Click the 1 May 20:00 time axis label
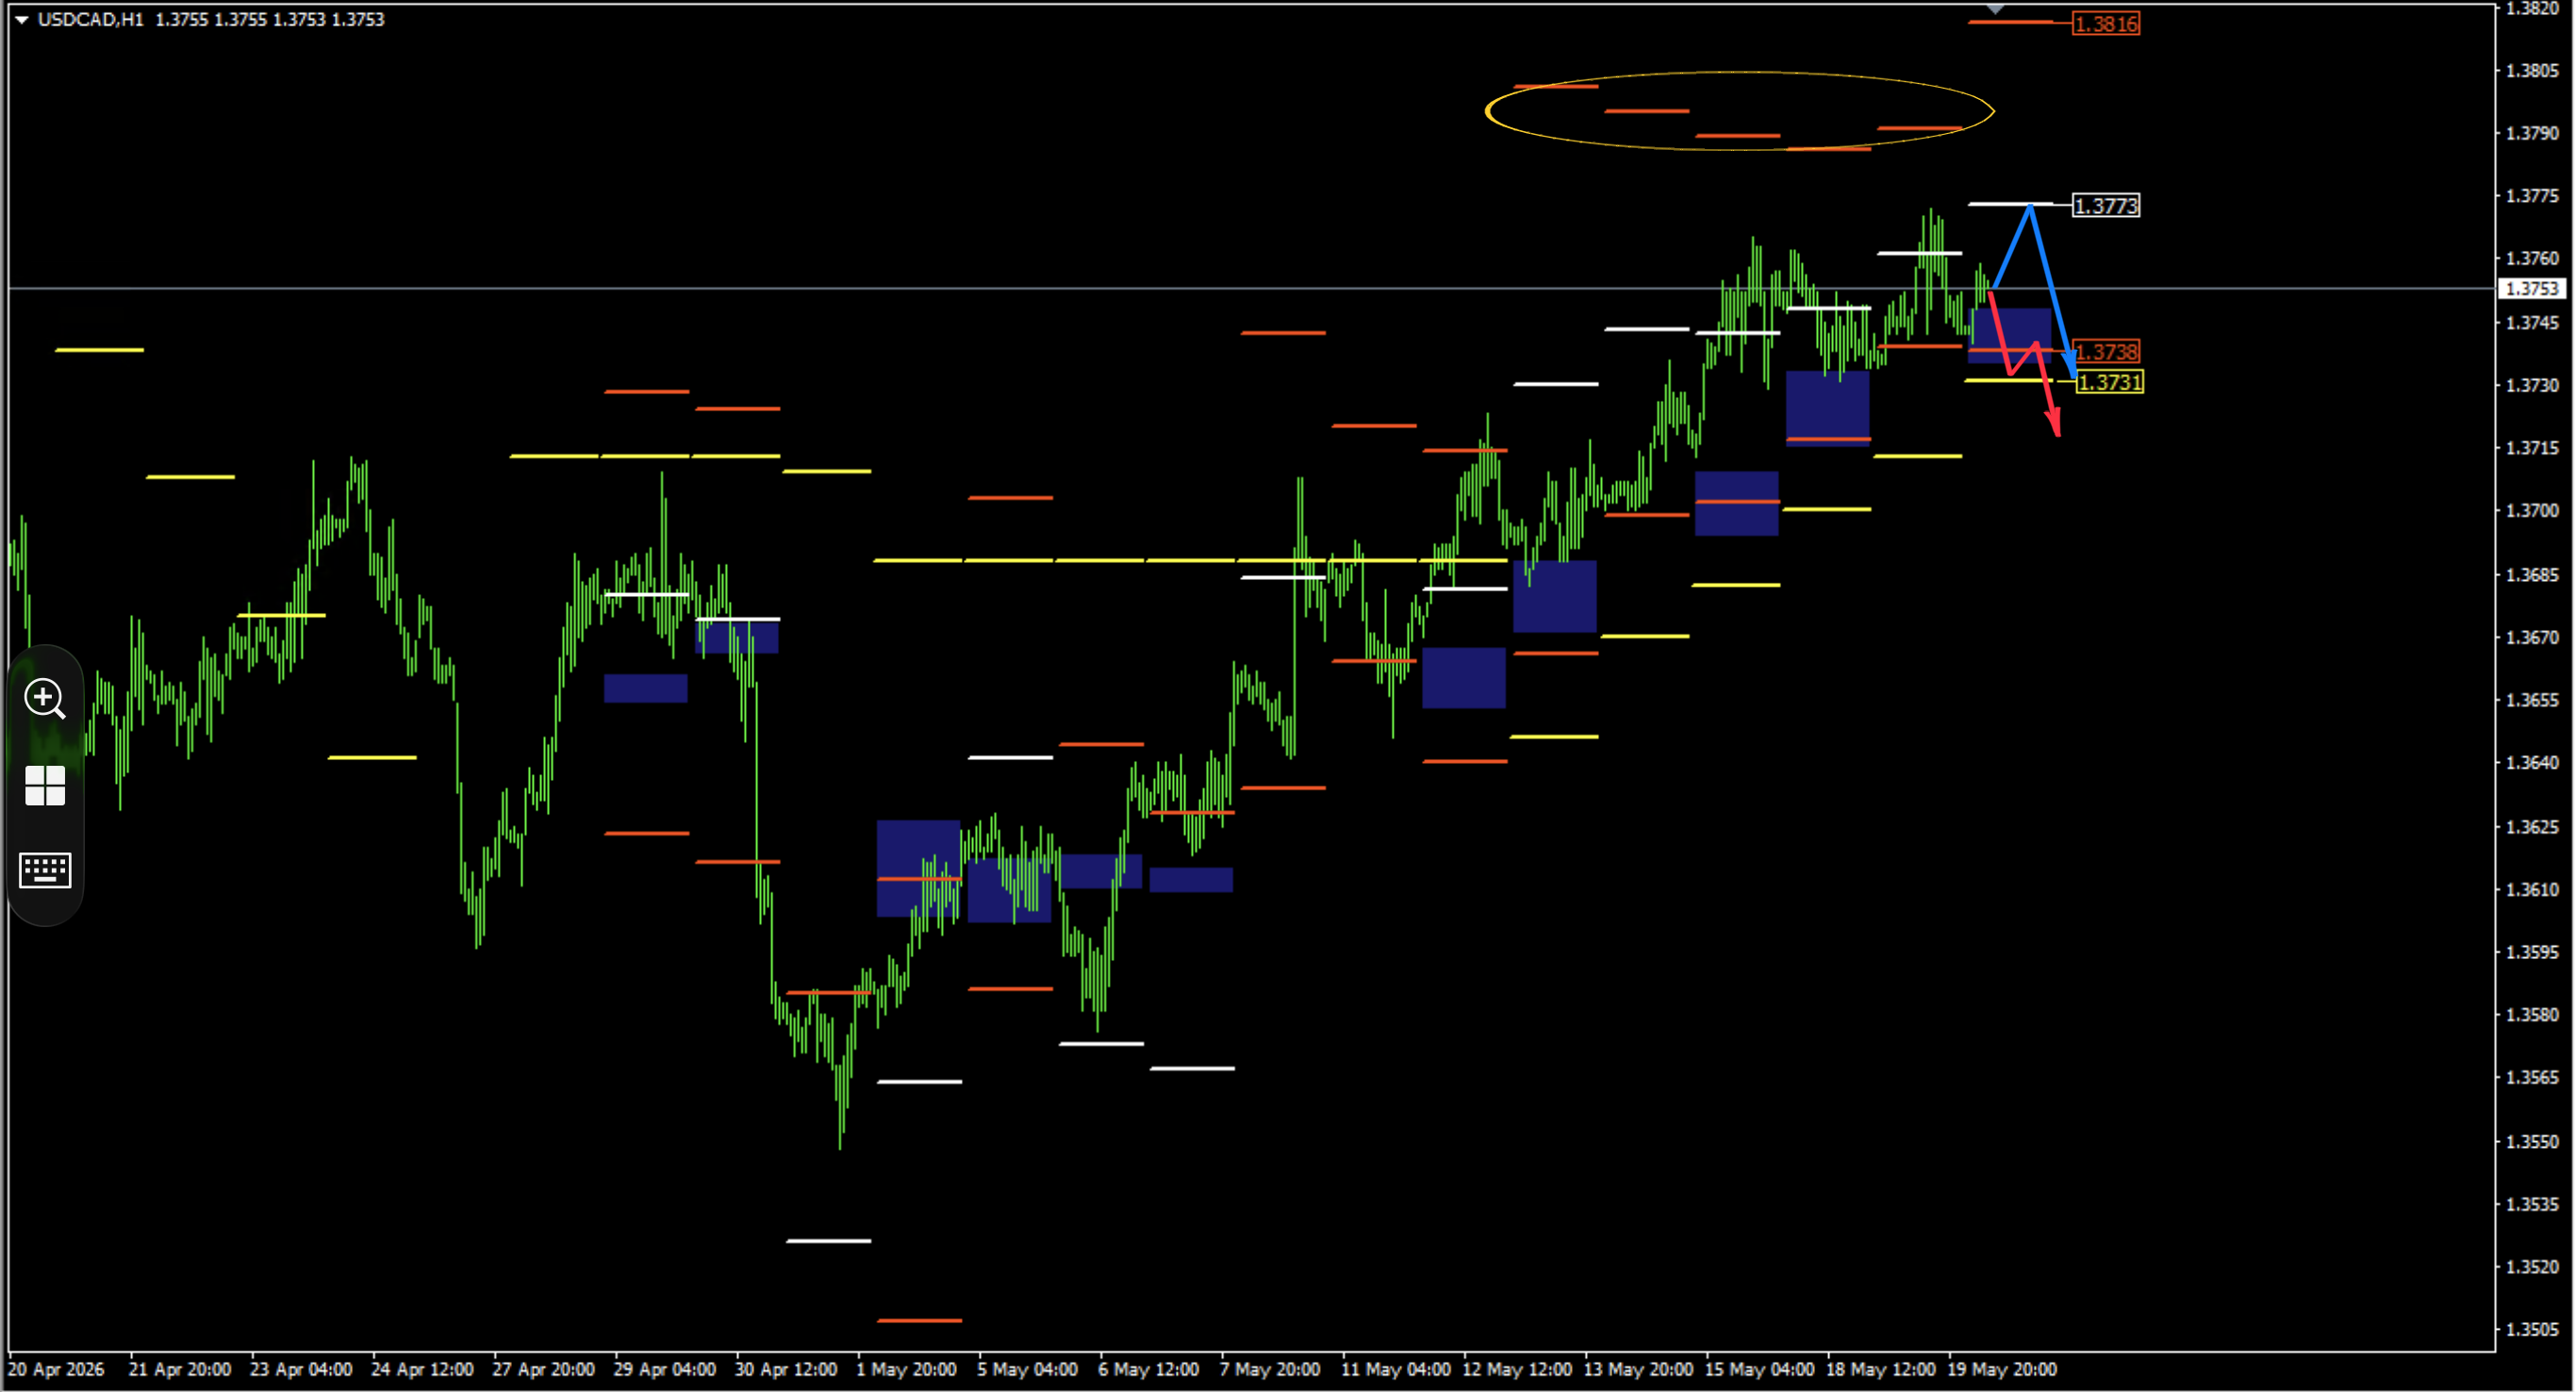The height and width of the screenshot is (1392, 2576). click(x=906, y=1370)
